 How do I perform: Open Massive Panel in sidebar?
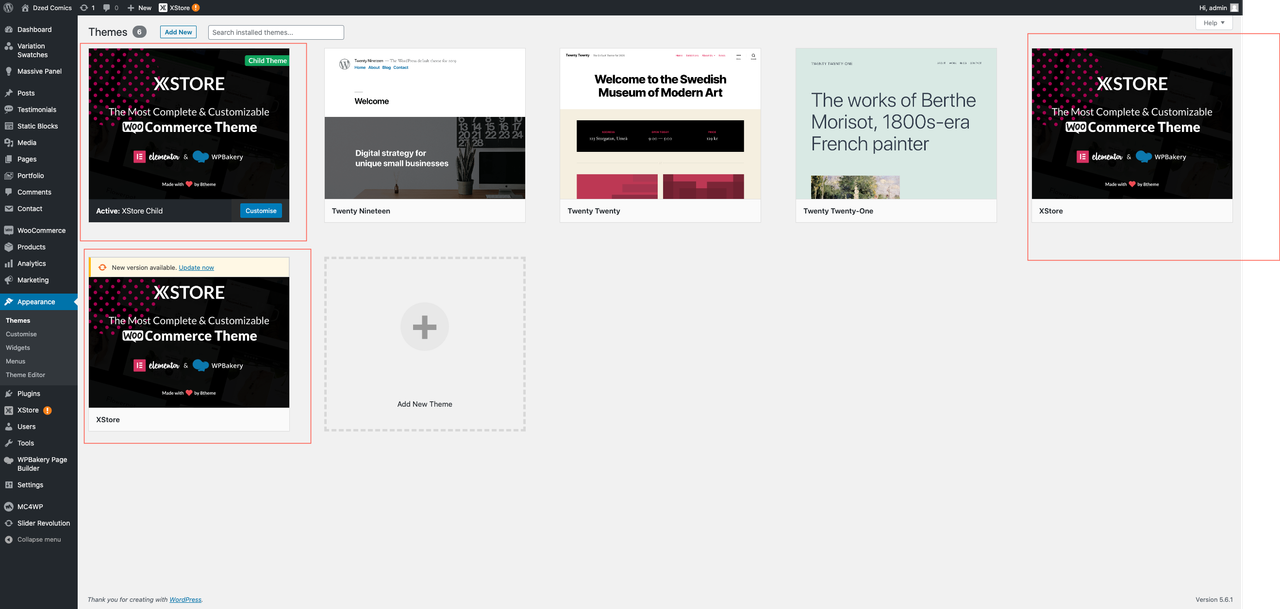39,71
